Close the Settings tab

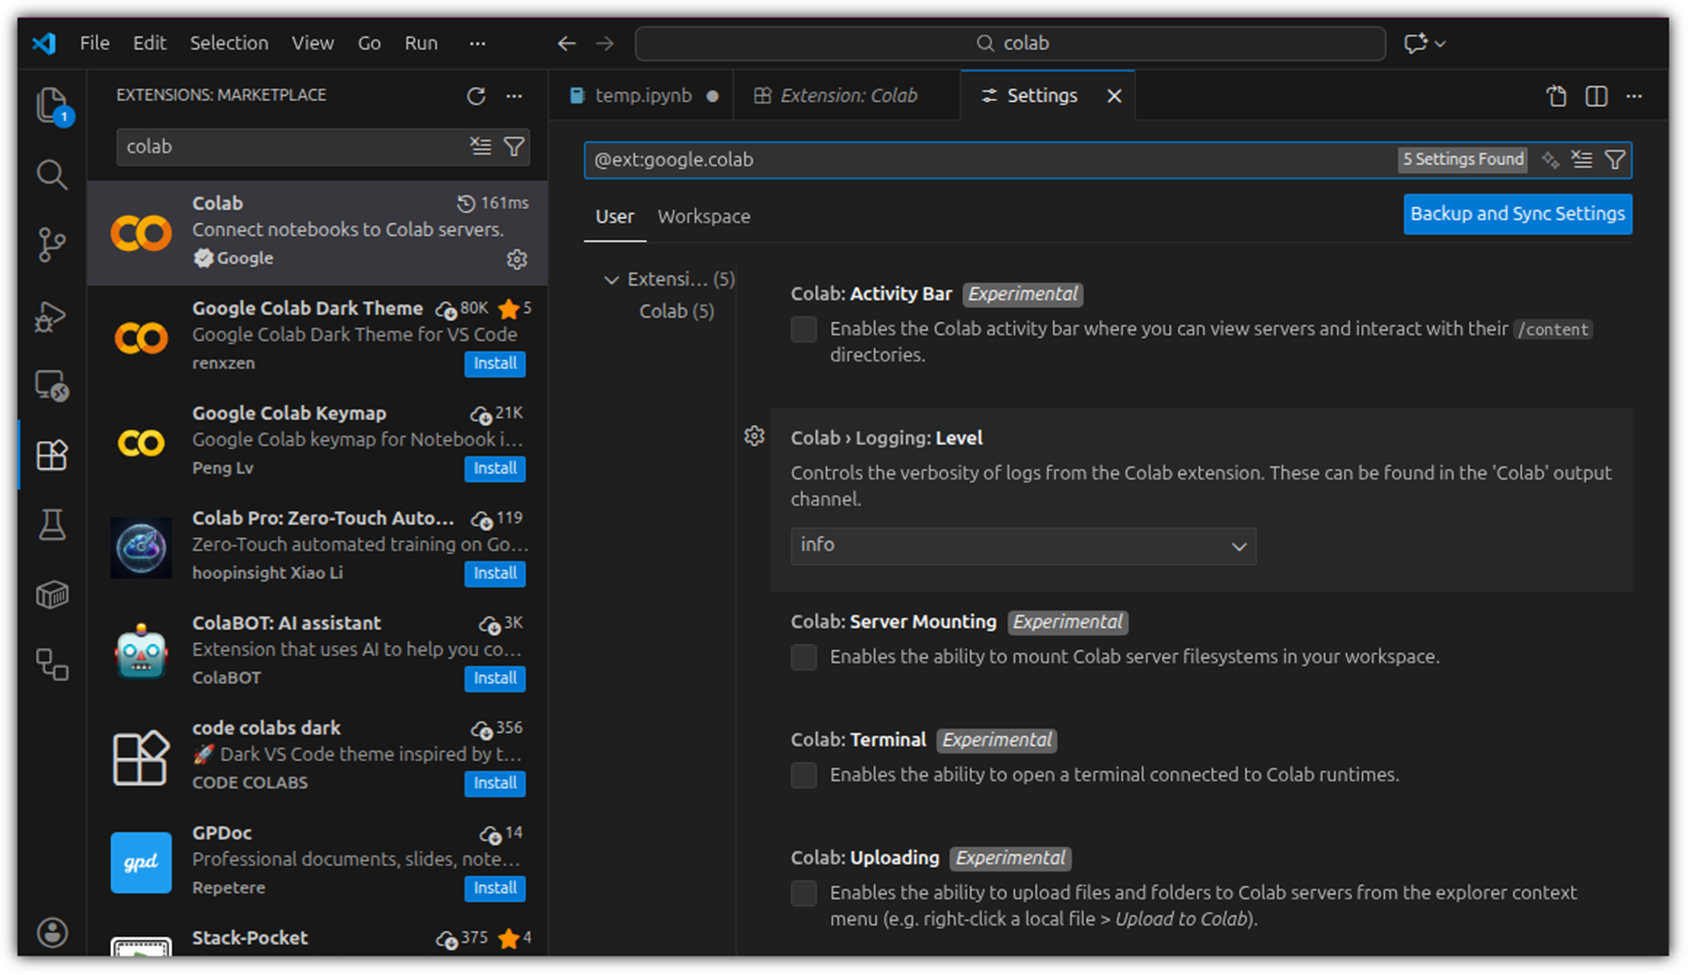point(1114,96)
